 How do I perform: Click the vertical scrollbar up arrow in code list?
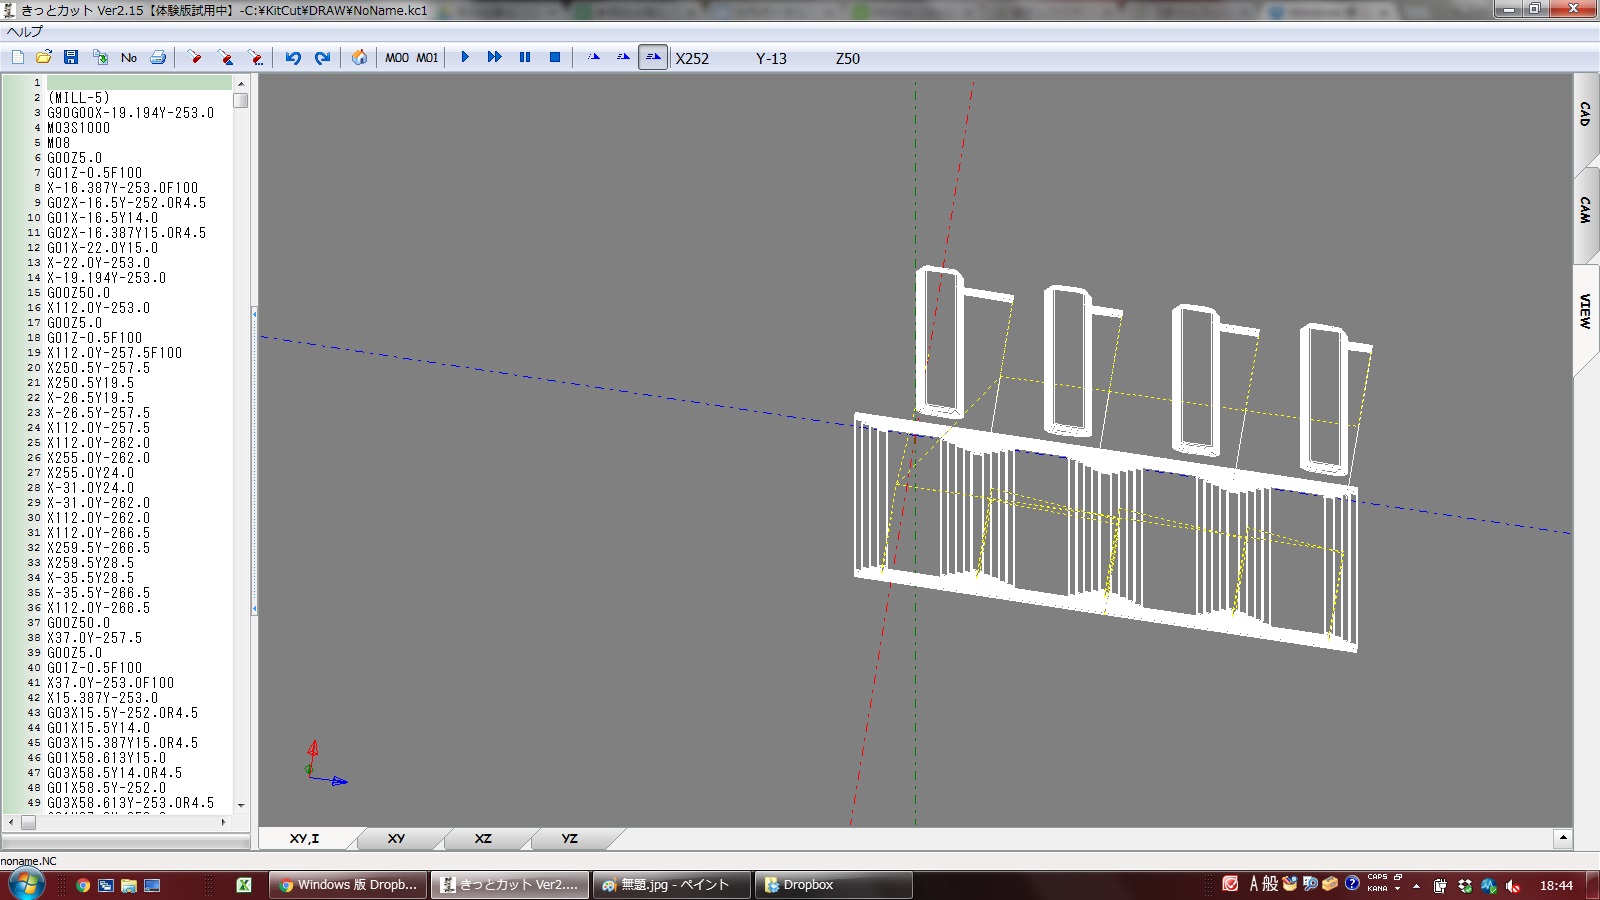click(x=241, y=83)
